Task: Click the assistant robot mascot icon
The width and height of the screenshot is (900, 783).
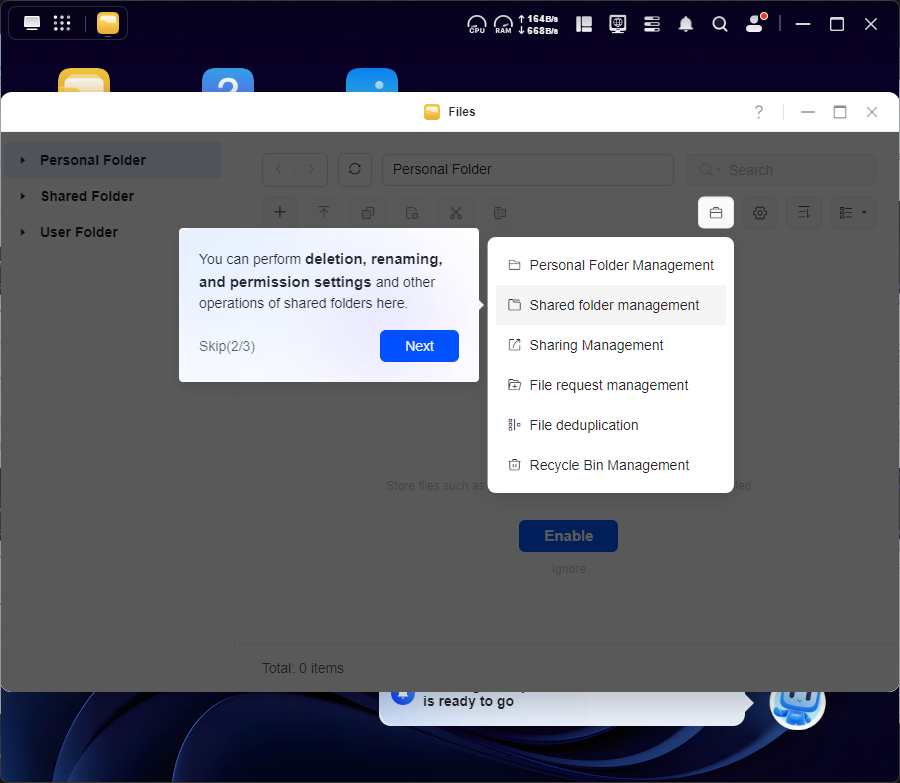Action: (797, 702)
